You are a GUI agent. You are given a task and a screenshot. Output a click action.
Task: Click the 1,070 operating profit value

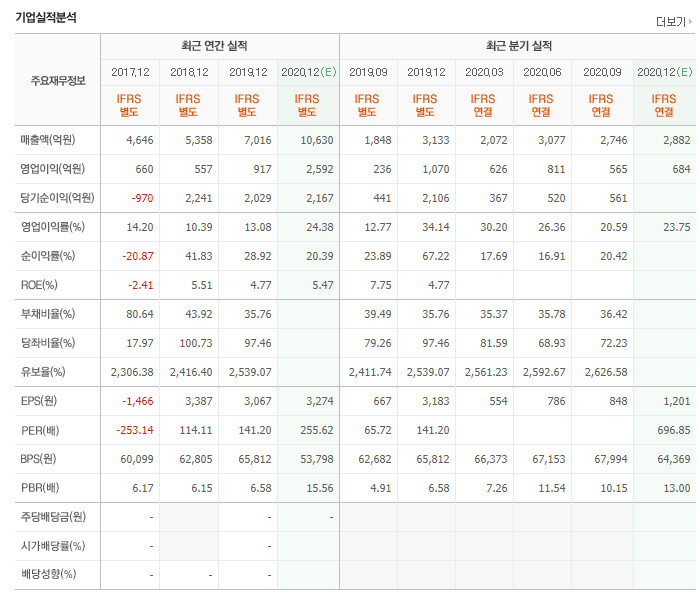click(436, 169)
